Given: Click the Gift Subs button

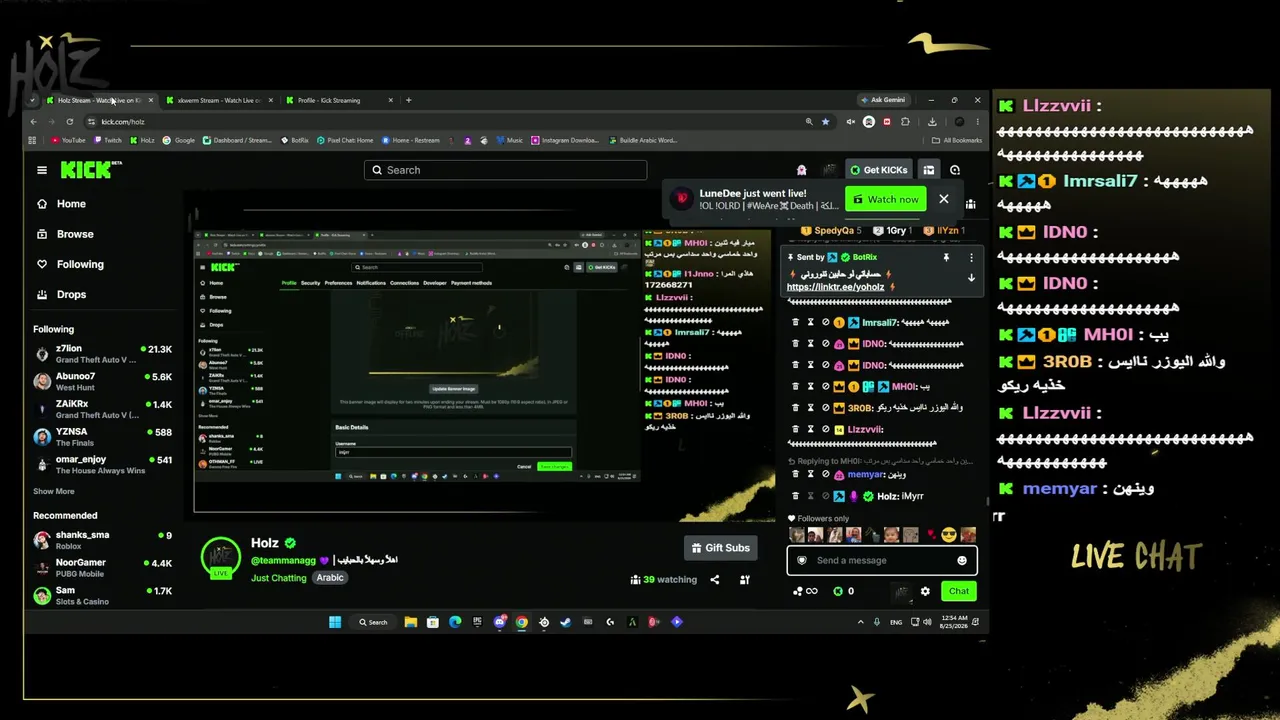Looking at the screenshot, I should point(720,548).
